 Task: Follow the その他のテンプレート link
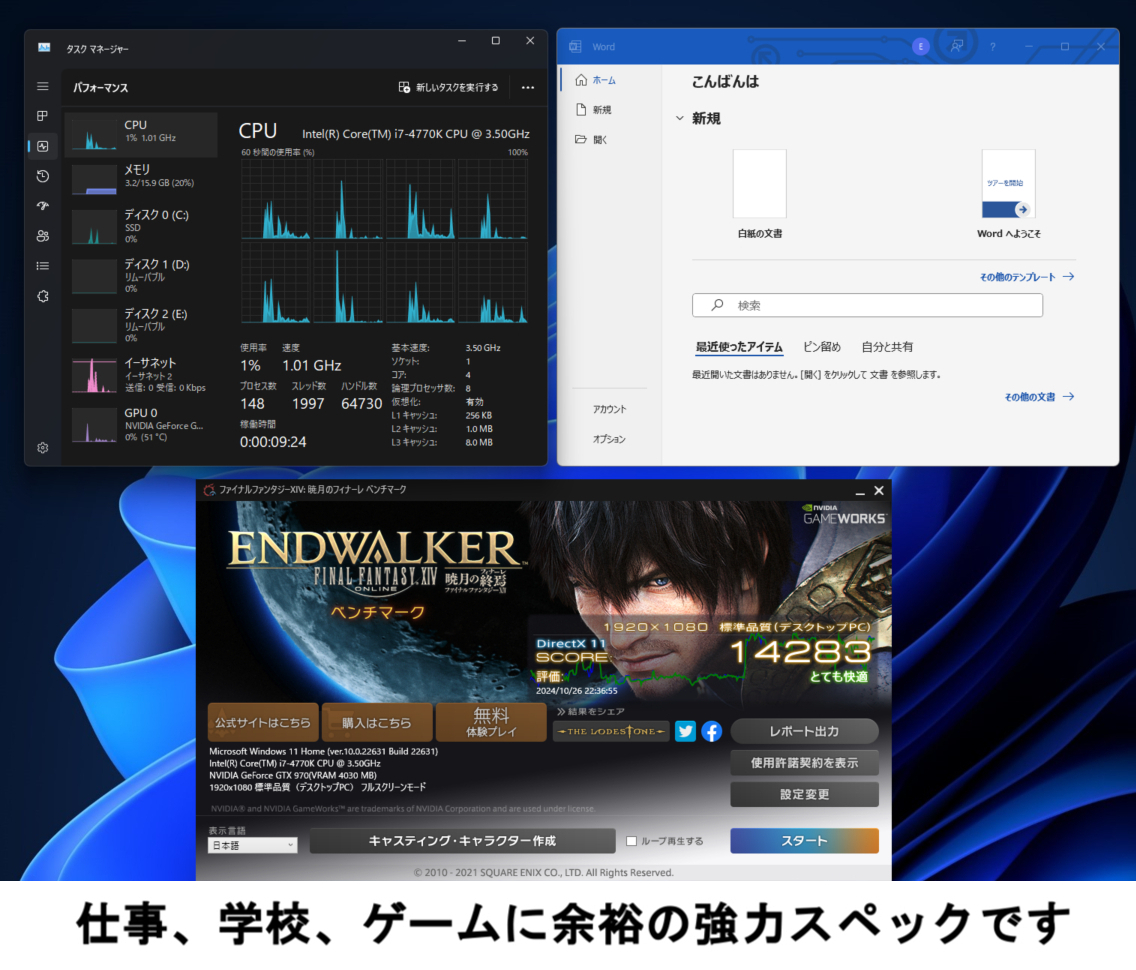pos(1027,277)
